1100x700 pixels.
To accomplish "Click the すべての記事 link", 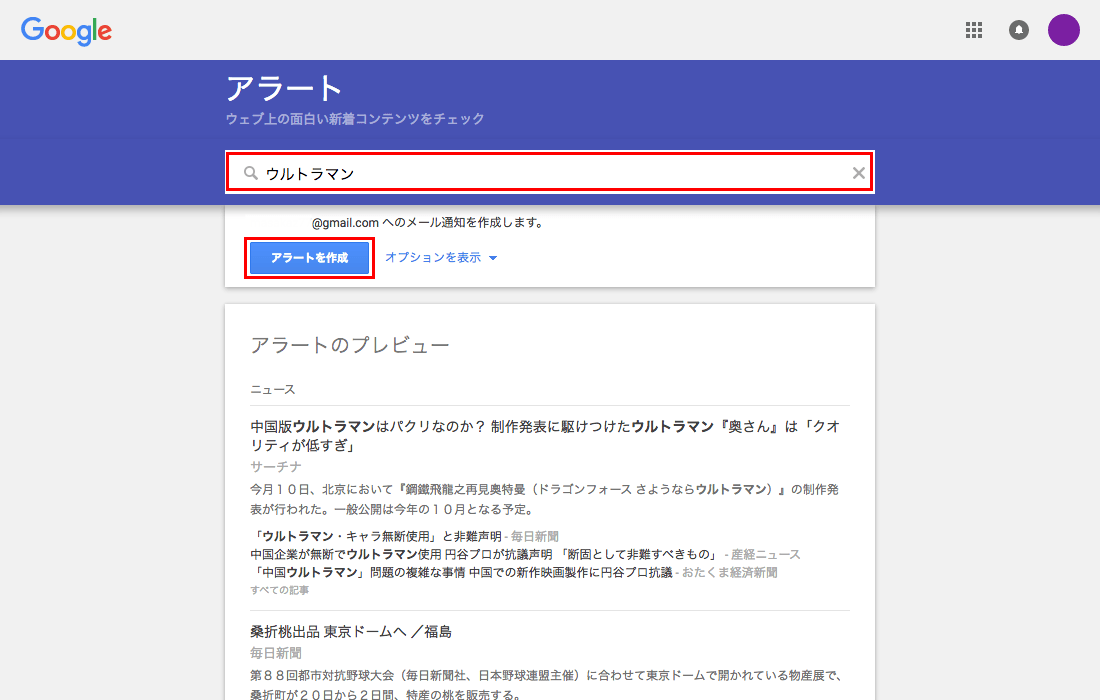I will tap(279, 590).
